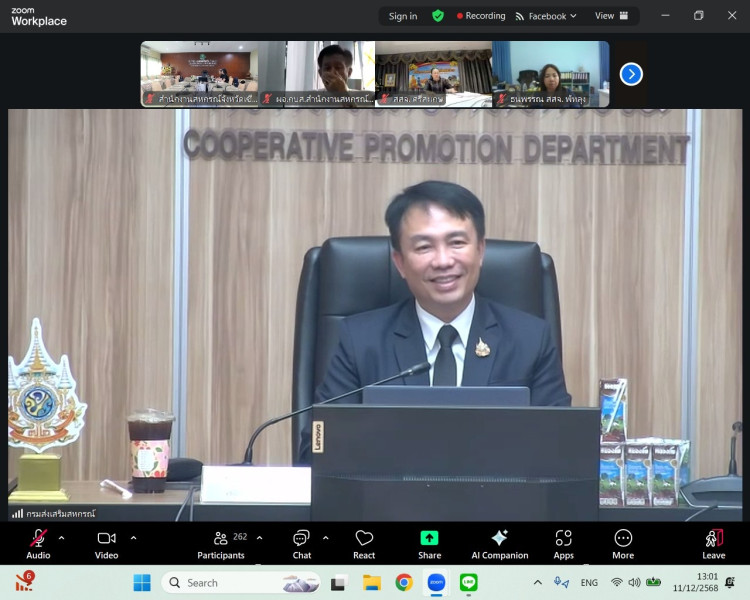750x600 pixels.
Task: Leave the meeting
Action: [713, 543]
